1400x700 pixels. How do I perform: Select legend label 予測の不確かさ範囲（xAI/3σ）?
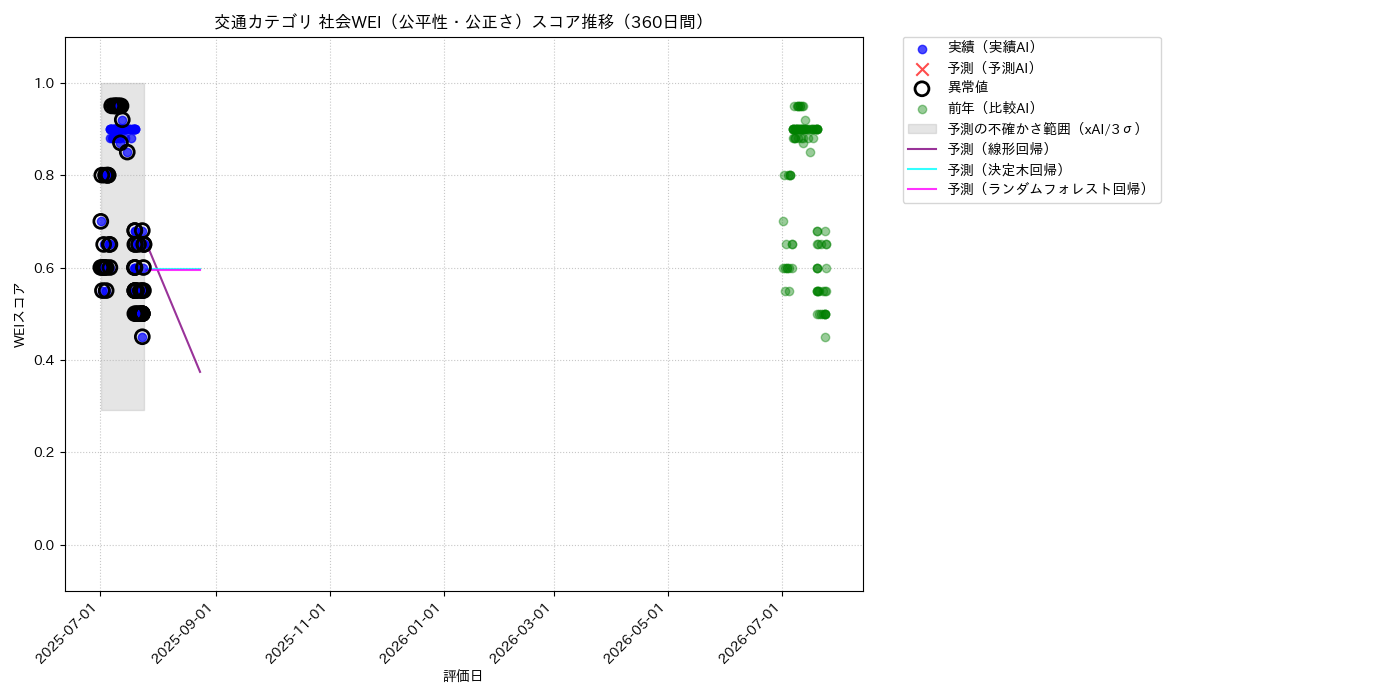[x=1045, y=129]
